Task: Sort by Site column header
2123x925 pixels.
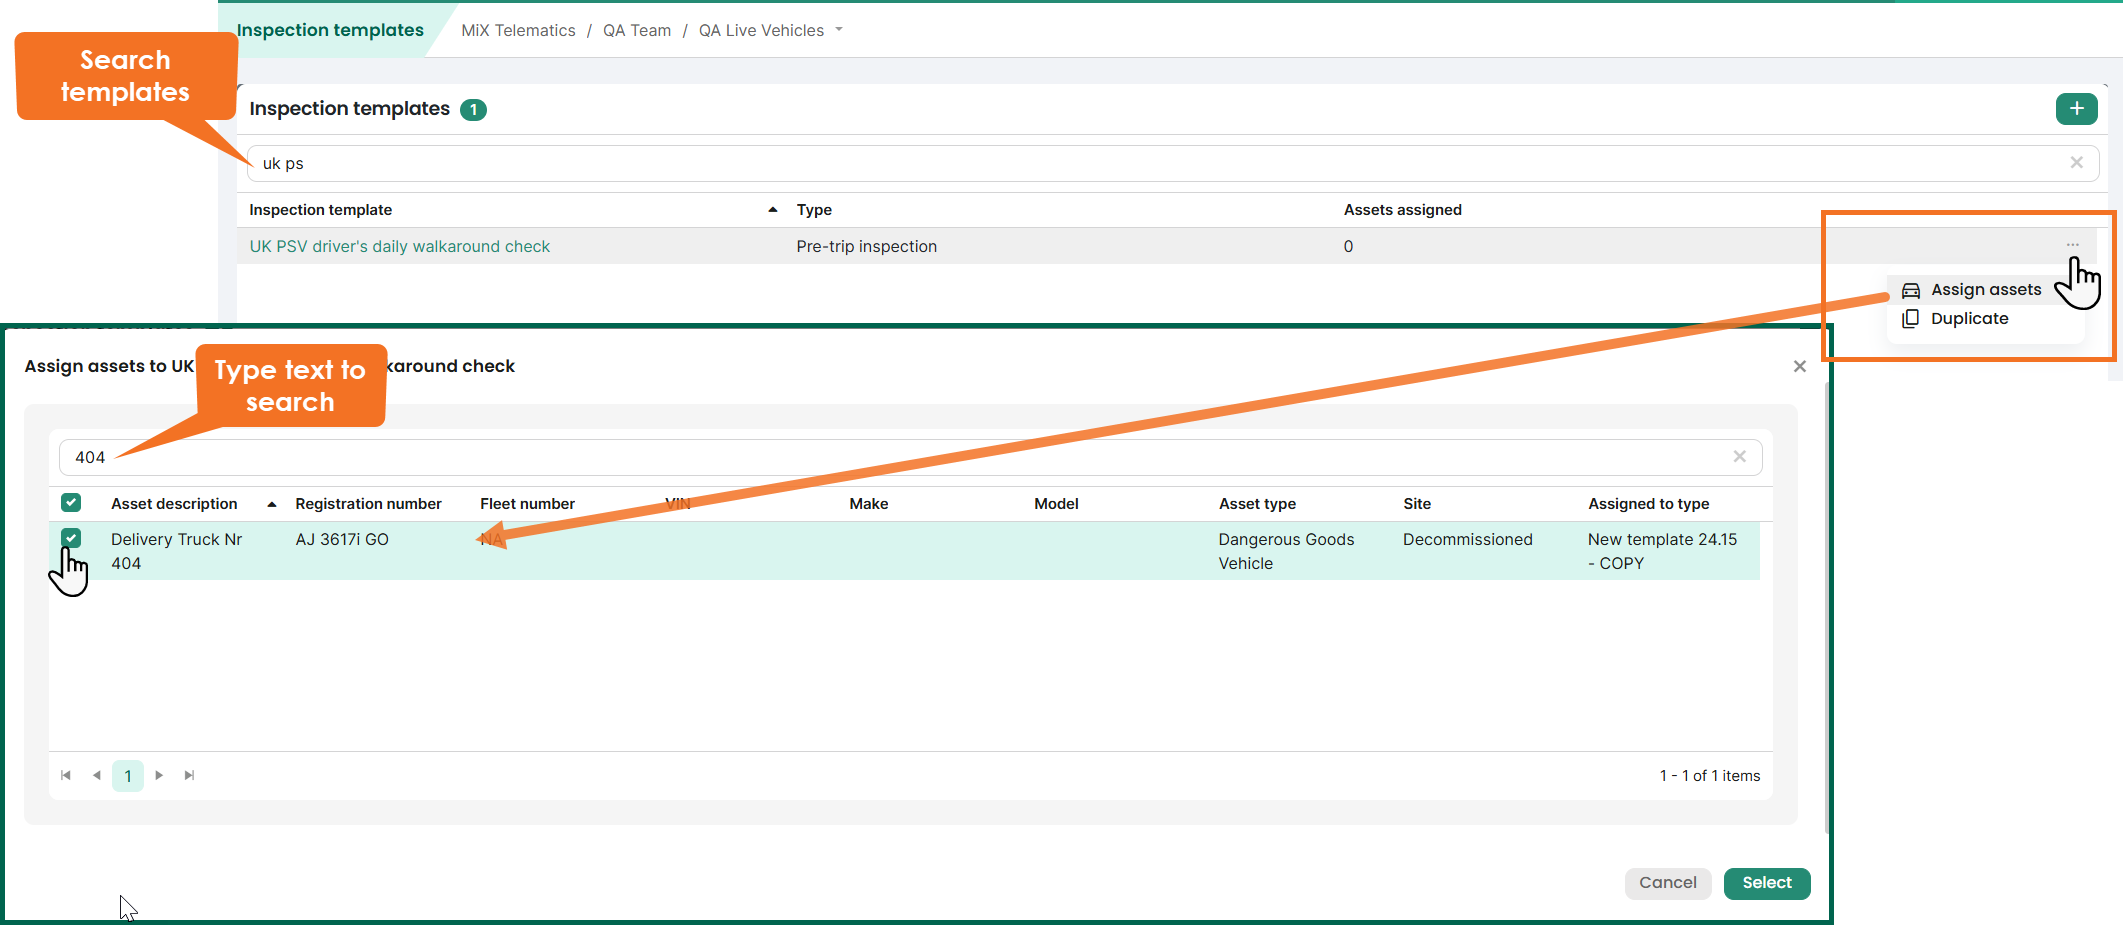Action: coord(1416,504)
